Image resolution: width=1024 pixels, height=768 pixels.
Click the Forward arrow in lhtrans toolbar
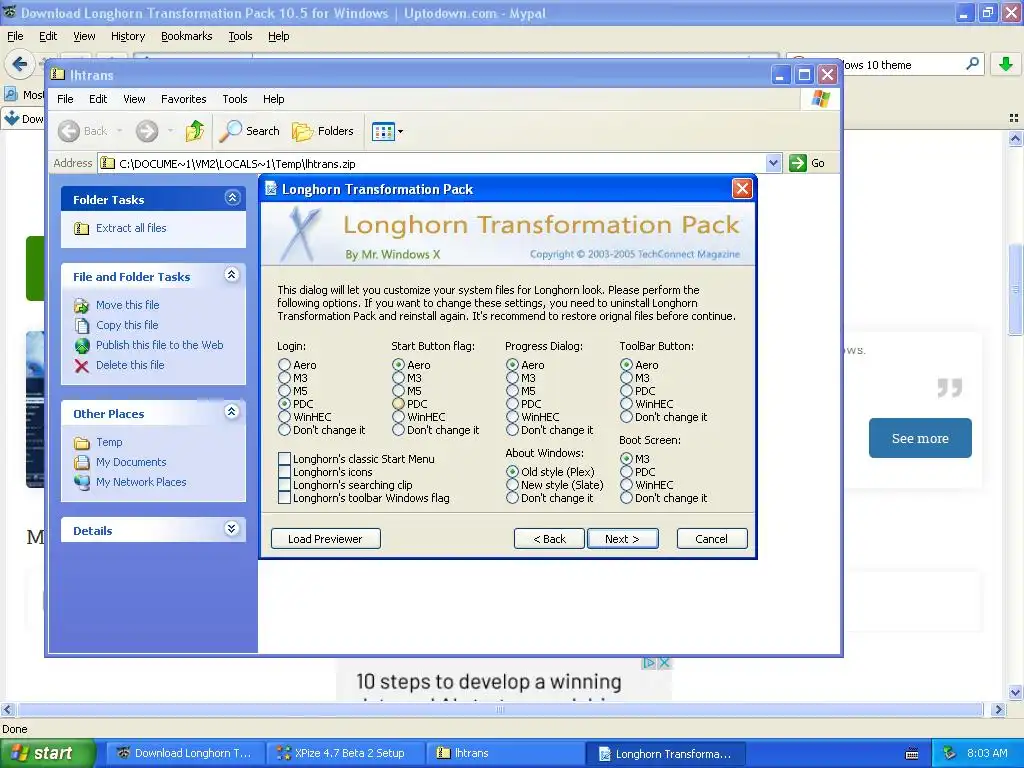click(x=147, y=131)
